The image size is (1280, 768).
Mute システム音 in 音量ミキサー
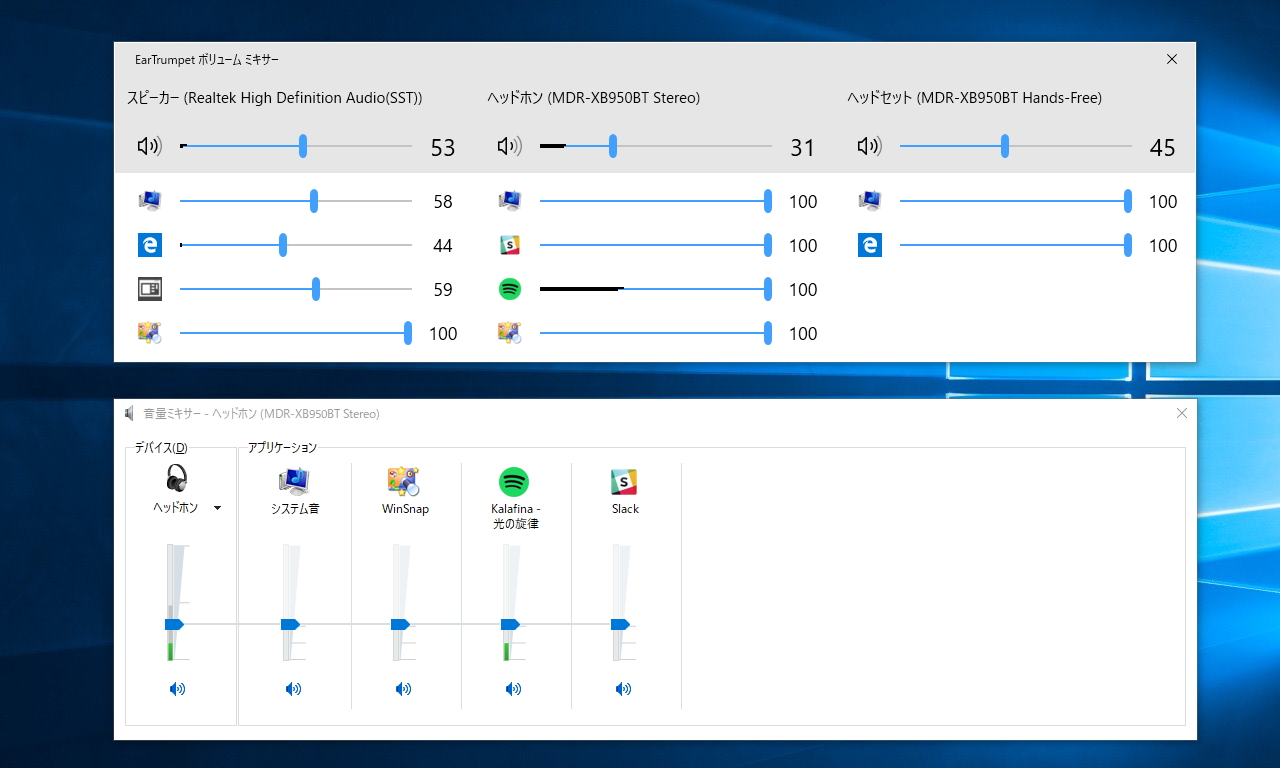tap(293, 689)
